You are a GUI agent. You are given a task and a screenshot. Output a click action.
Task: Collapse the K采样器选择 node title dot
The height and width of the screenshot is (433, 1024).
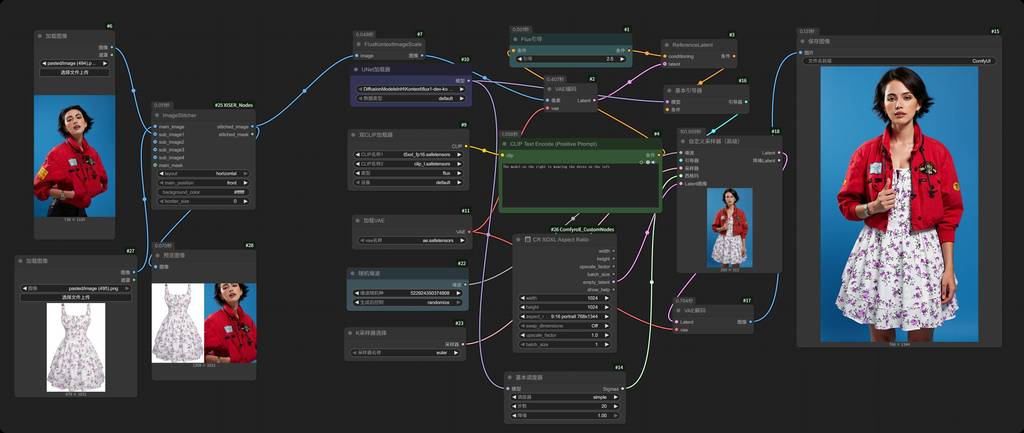point(350,333)
